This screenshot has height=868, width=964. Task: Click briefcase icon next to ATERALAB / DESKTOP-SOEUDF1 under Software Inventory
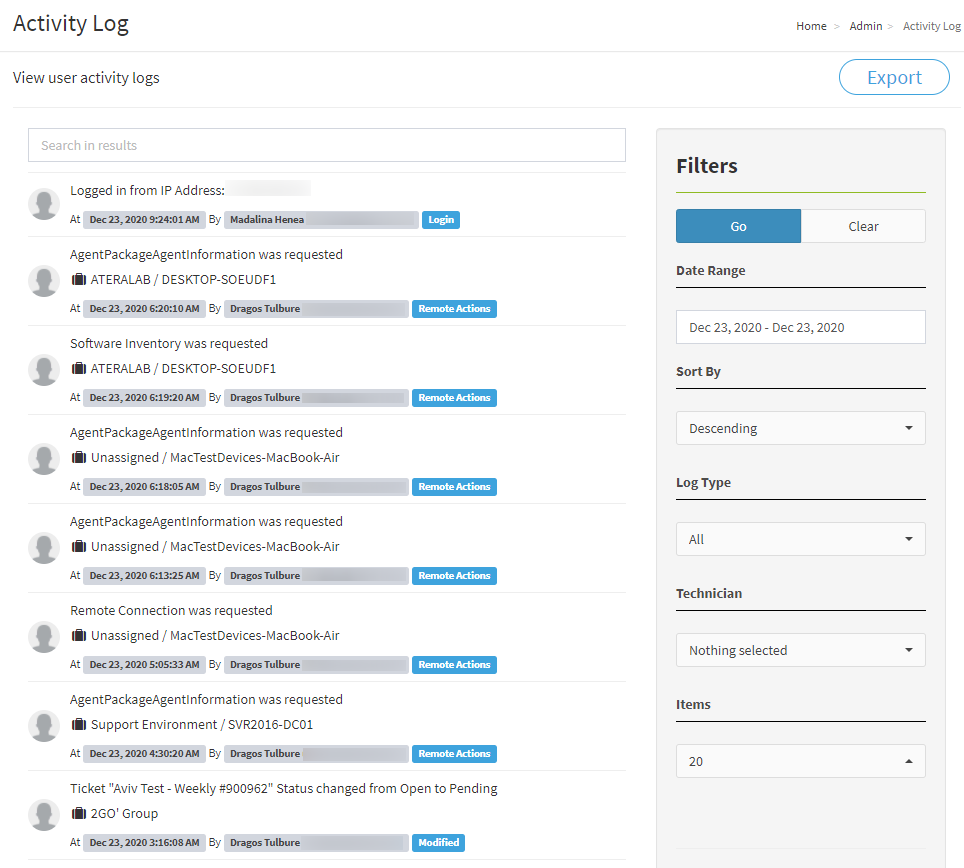click(79, 369)
